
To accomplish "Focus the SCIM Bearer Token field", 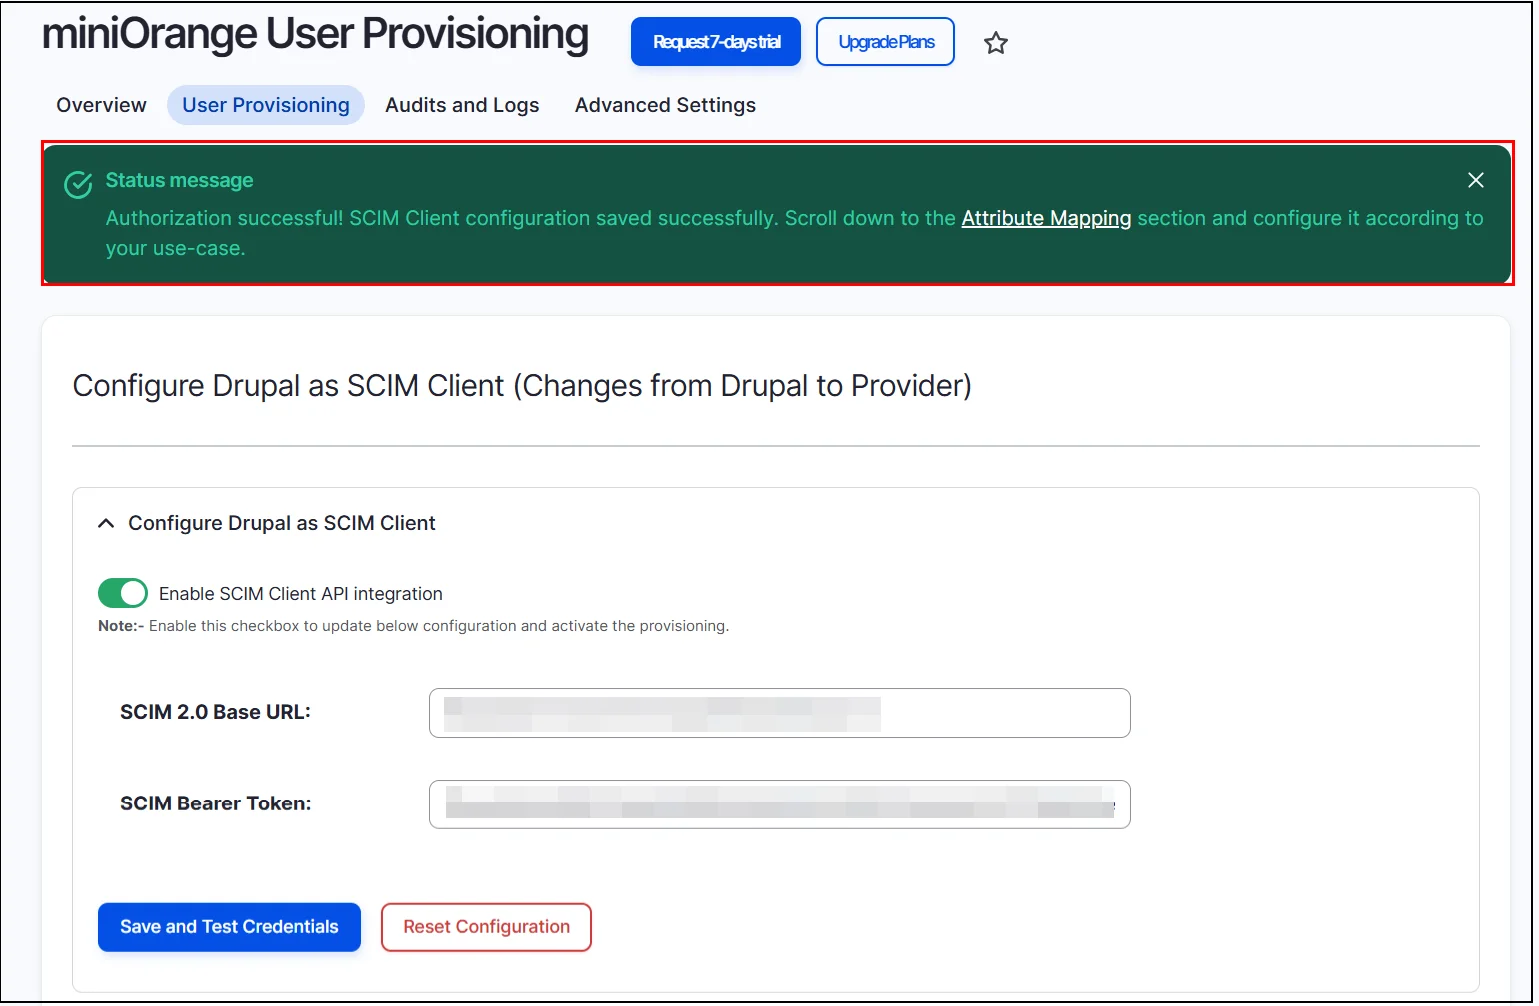I will point(780,804).
